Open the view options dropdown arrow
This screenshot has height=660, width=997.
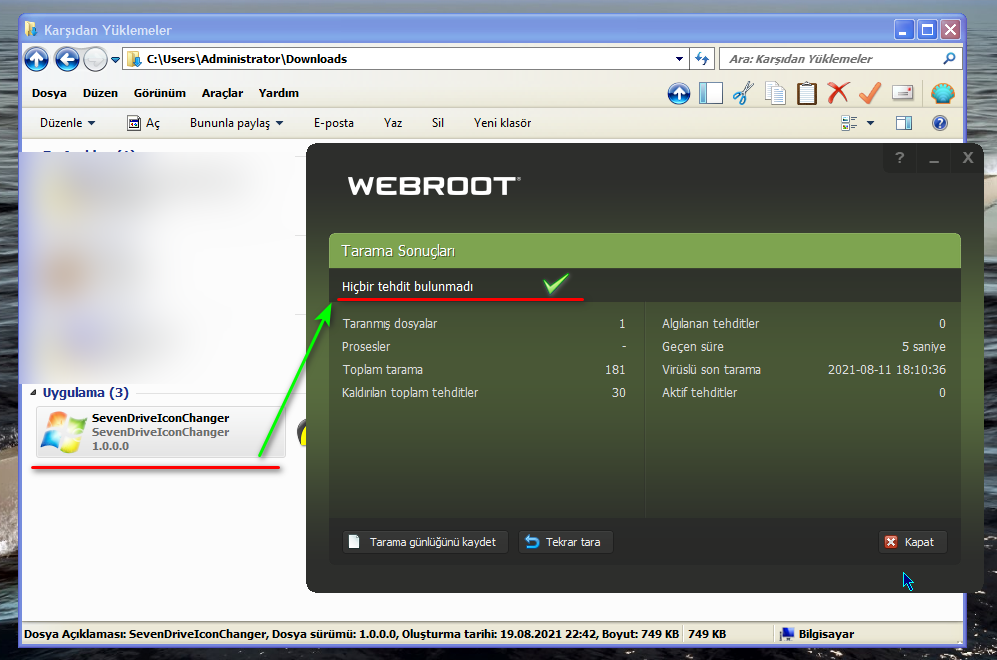point(870,123)
